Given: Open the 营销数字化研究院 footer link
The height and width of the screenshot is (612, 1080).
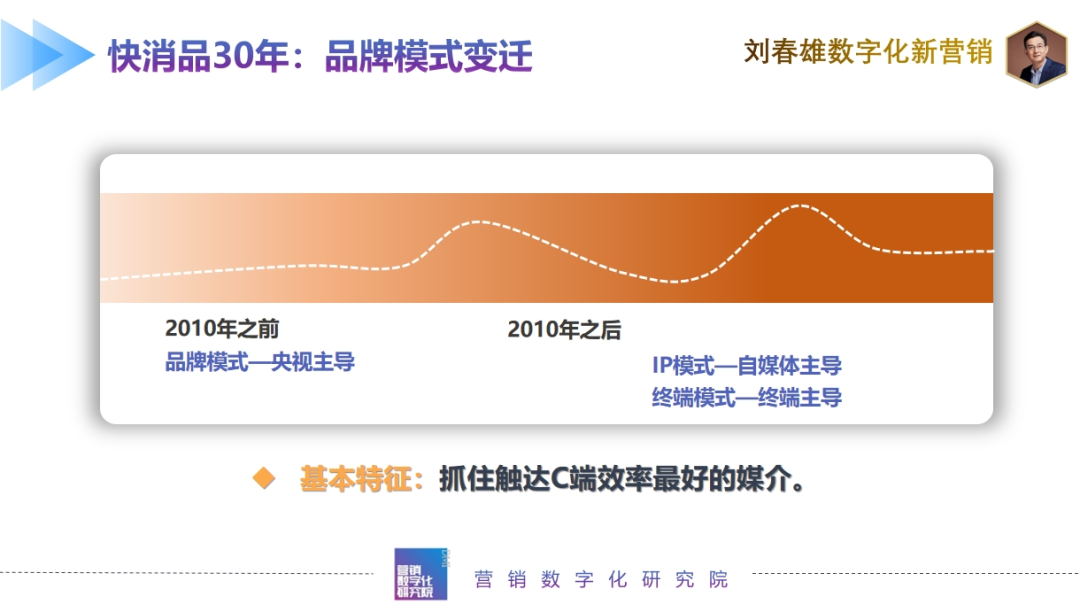Looking at the screenshot, I should (x=600, y=580).
